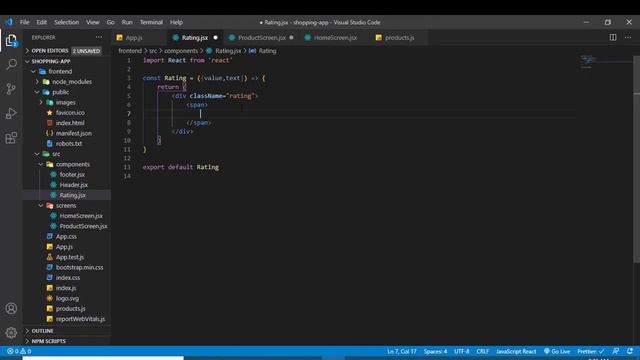Click line 13 export default Rating
Viewport: 640px width, 360px height.
181,167
